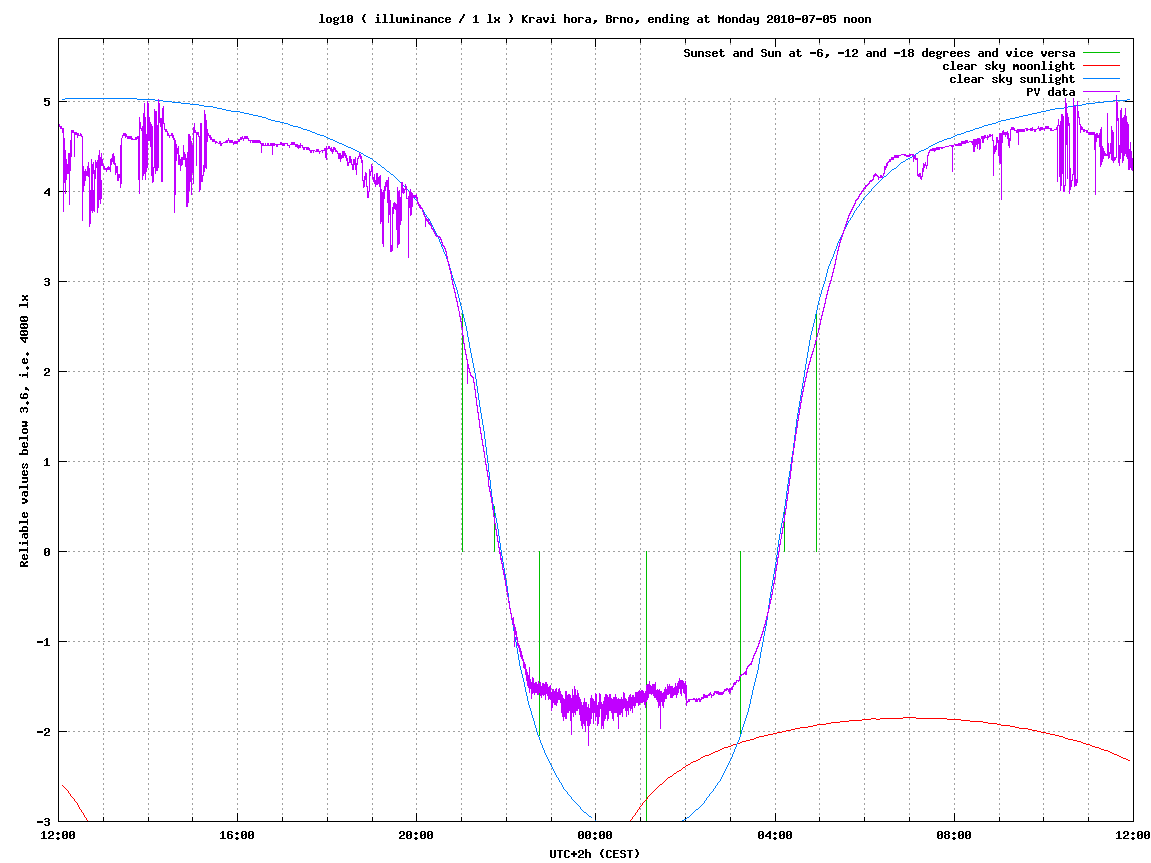Click the x-axis label 'UTC+2h (CEST)'
Image resolution: width=1151 pixels, height=863 pixels.
[595, 853]
